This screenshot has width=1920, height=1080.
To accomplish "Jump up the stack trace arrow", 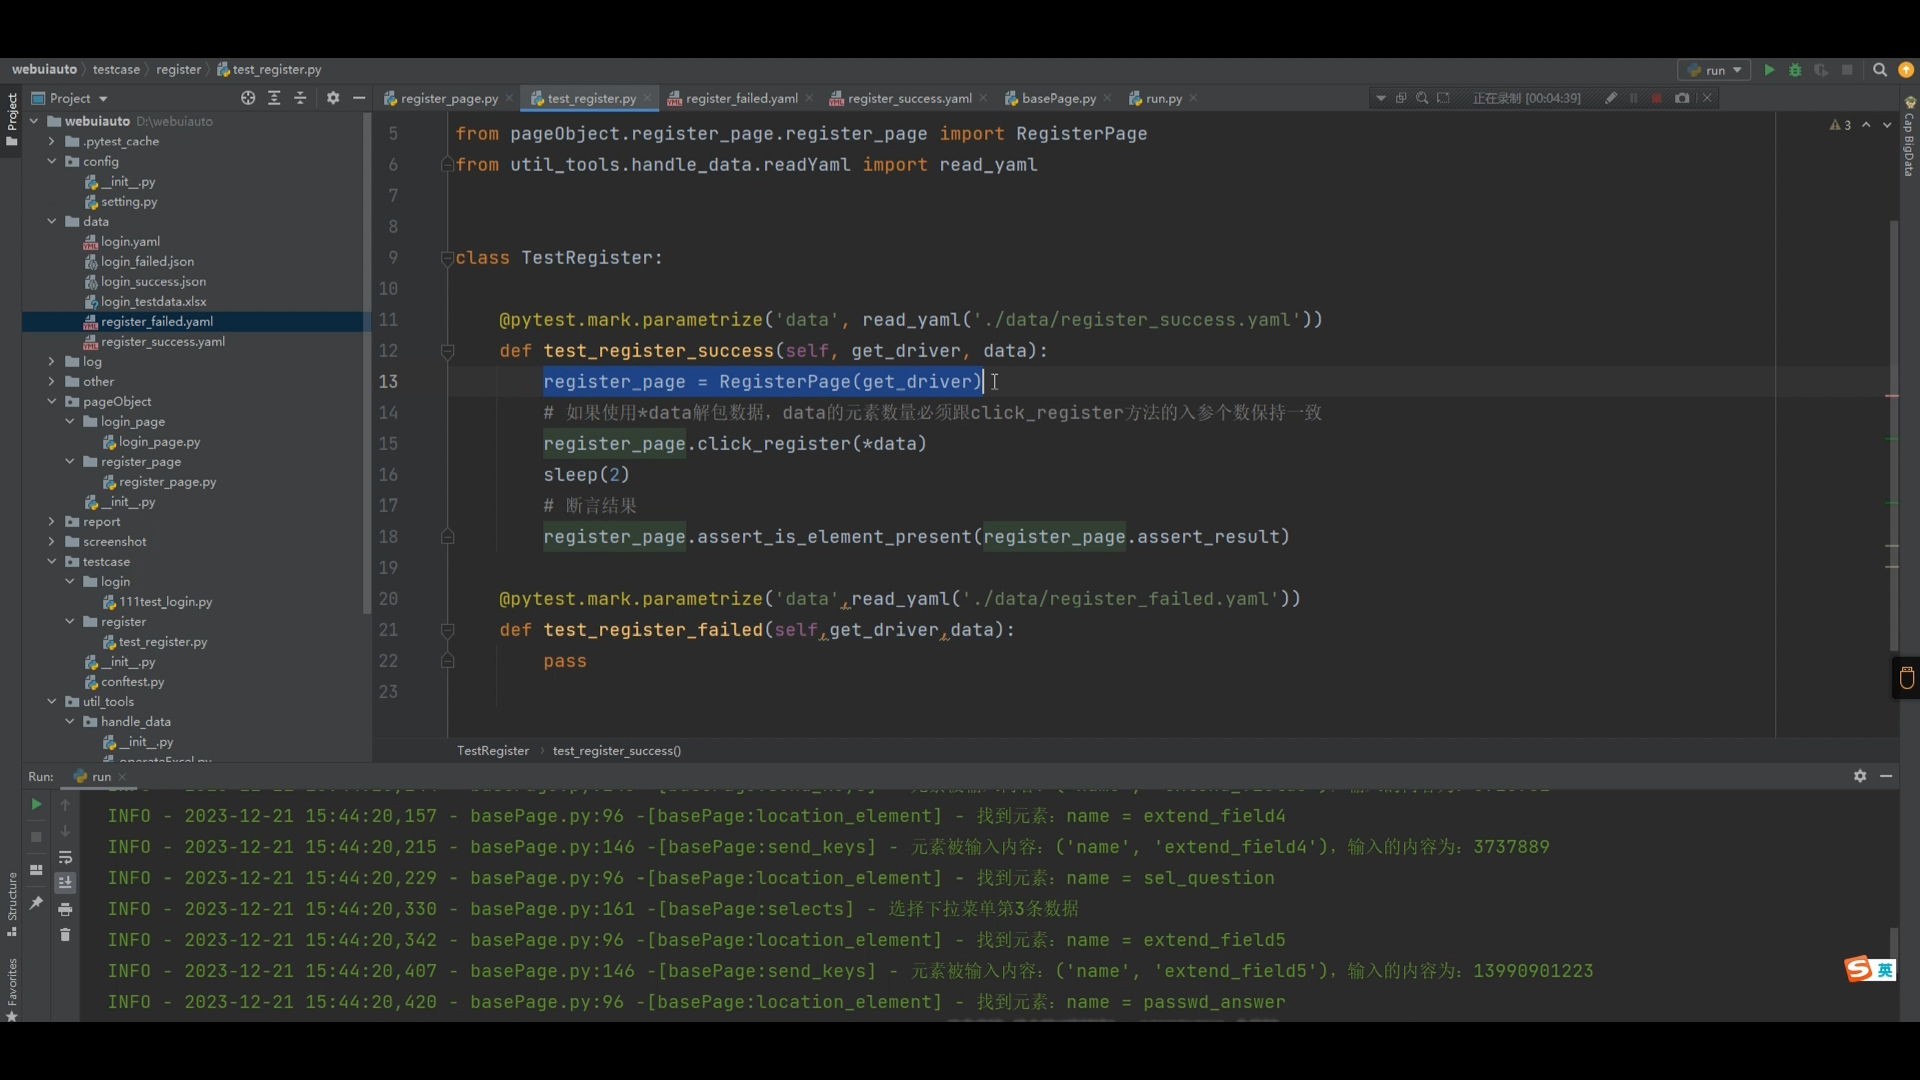I will point(65,804).
